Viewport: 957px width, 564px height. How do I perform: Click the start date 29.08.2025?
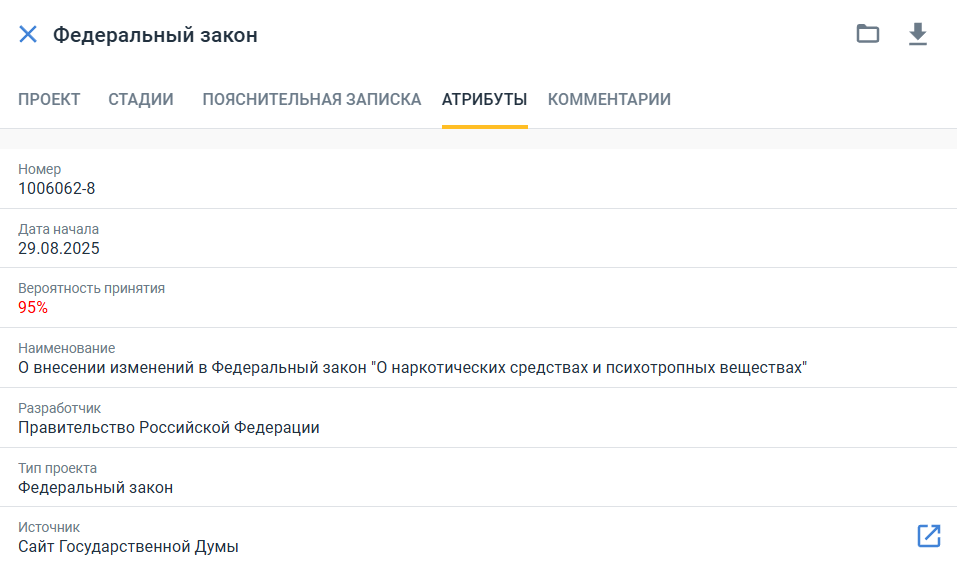(59, 248)
